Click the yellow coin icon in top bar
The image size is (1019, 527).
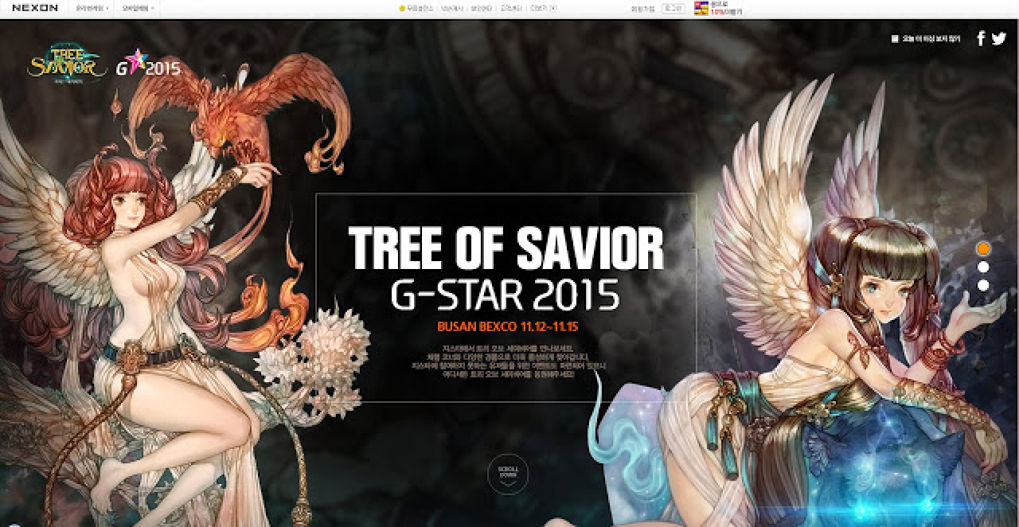click(402, 8)
